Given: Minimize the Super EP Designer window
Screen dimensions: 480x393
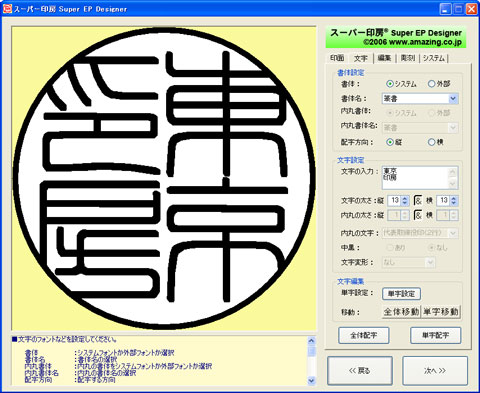Looking at the screenshot, I should point(445,9).
